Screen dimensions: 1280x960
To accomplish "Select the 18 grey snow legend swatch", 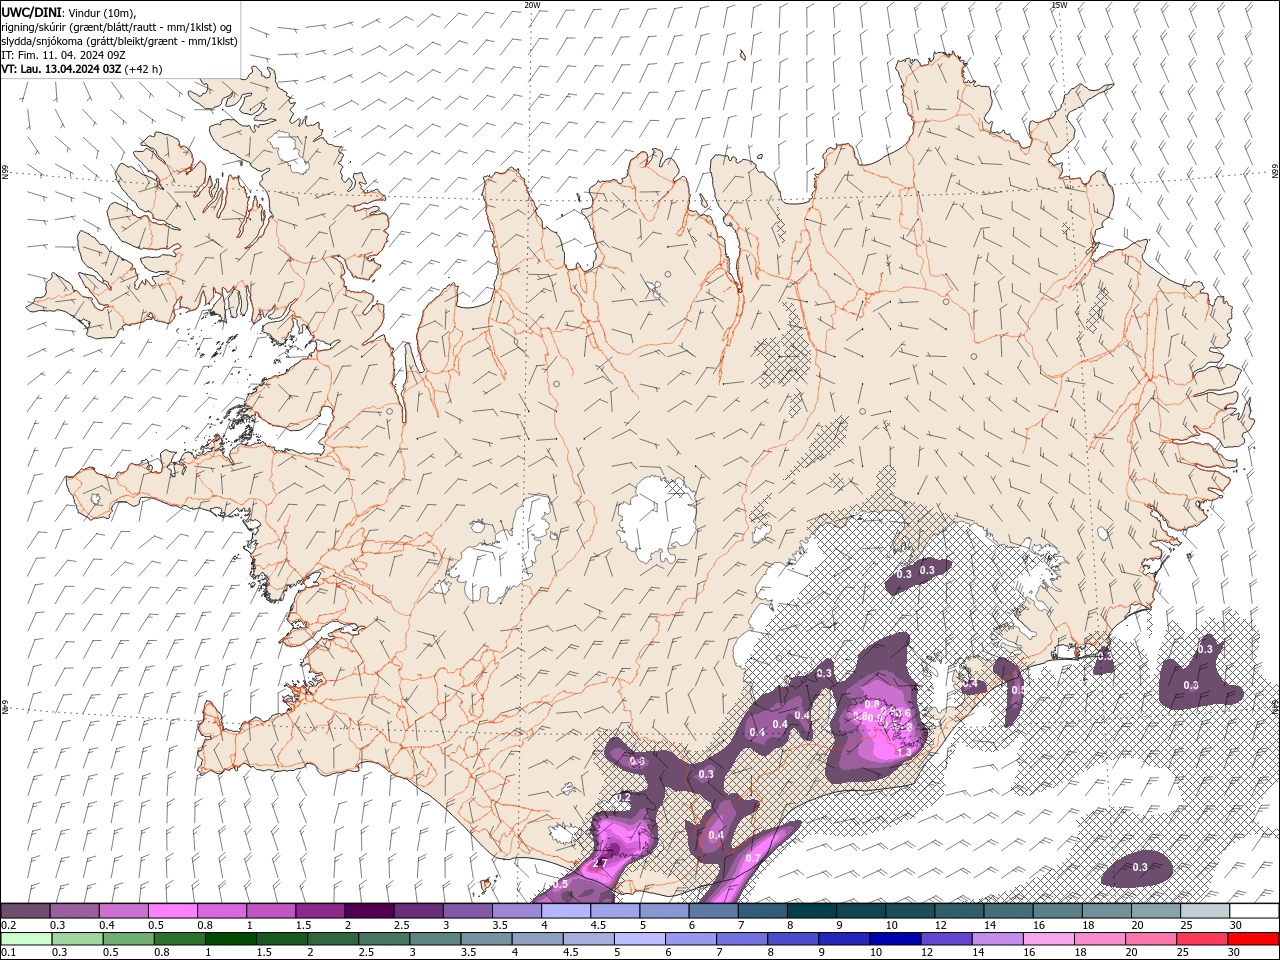I will (1107, 911).
